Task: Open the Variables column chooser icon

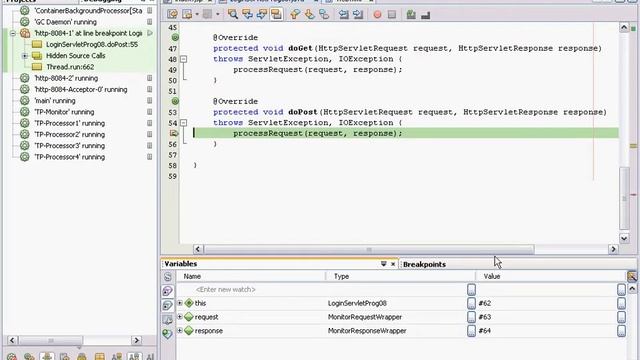Action: point(632,276)
